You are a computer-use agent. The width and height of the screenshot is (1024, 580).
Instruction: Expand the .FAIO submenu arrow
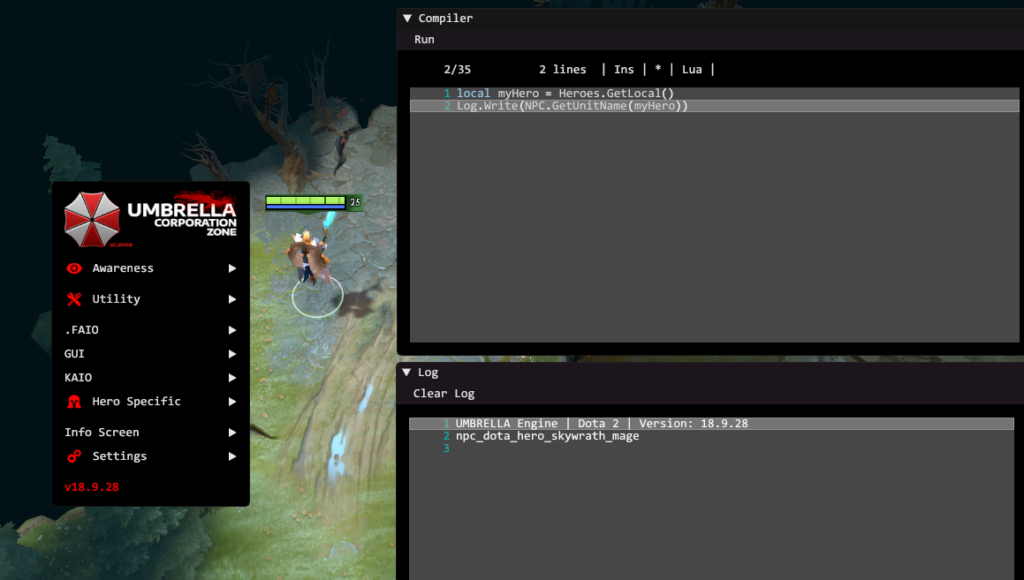tap(232, 330)
